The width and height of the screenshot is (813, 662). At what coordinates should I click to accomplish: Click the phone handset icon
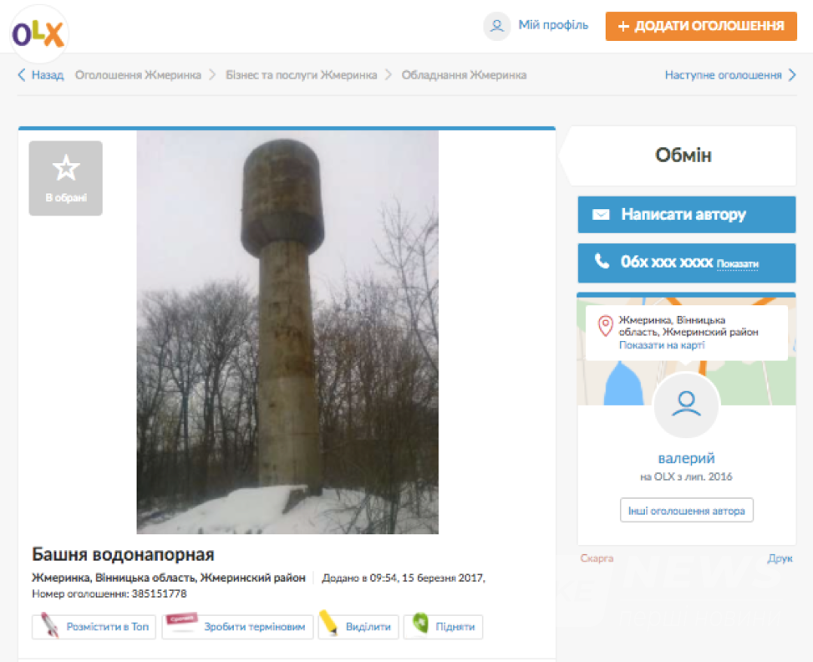coord(601,261)
